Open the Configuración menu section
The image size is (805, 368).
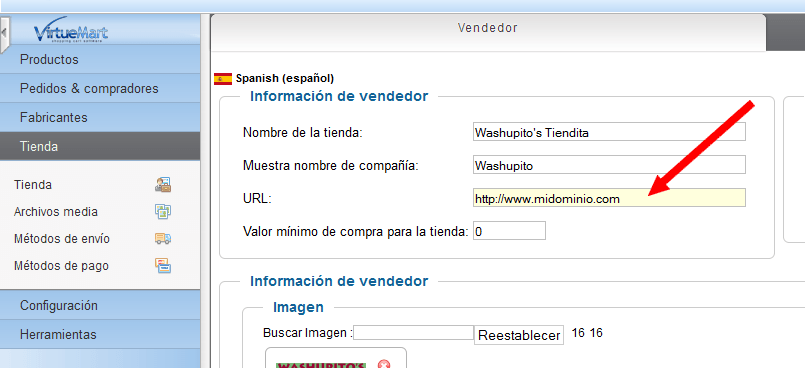(100, 305)
